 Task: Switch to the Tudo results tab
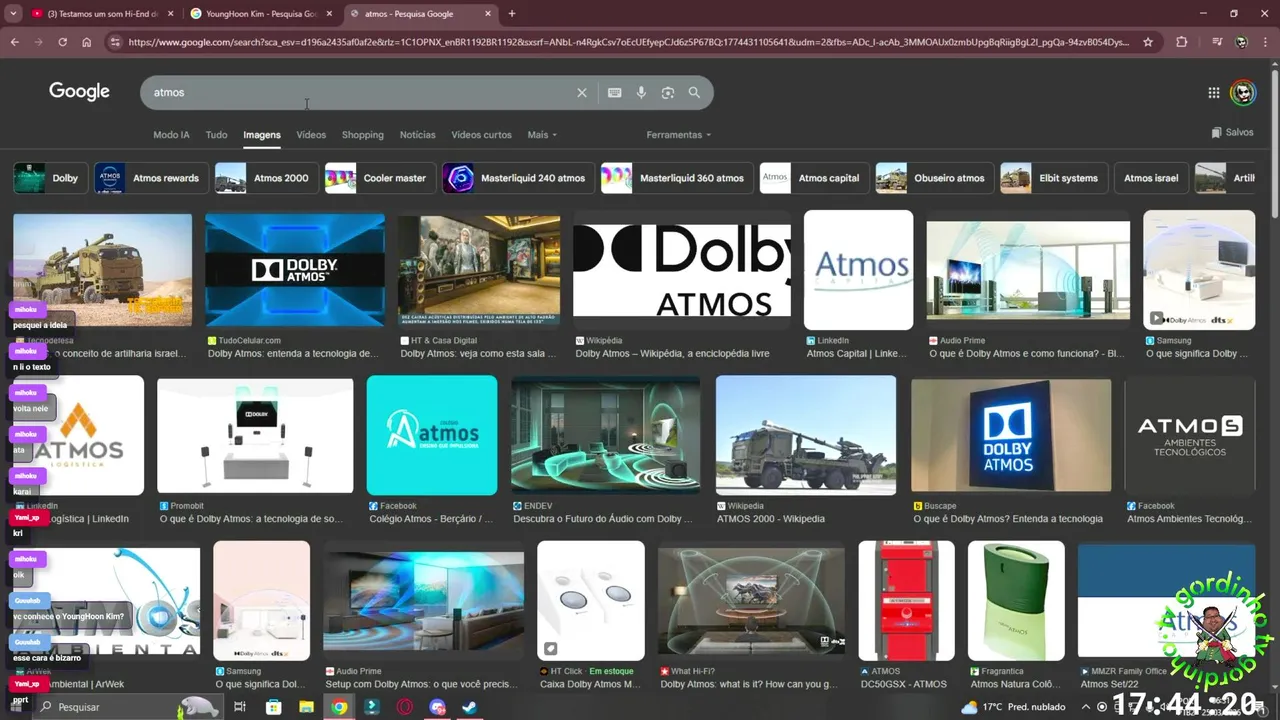pos(216,135)
